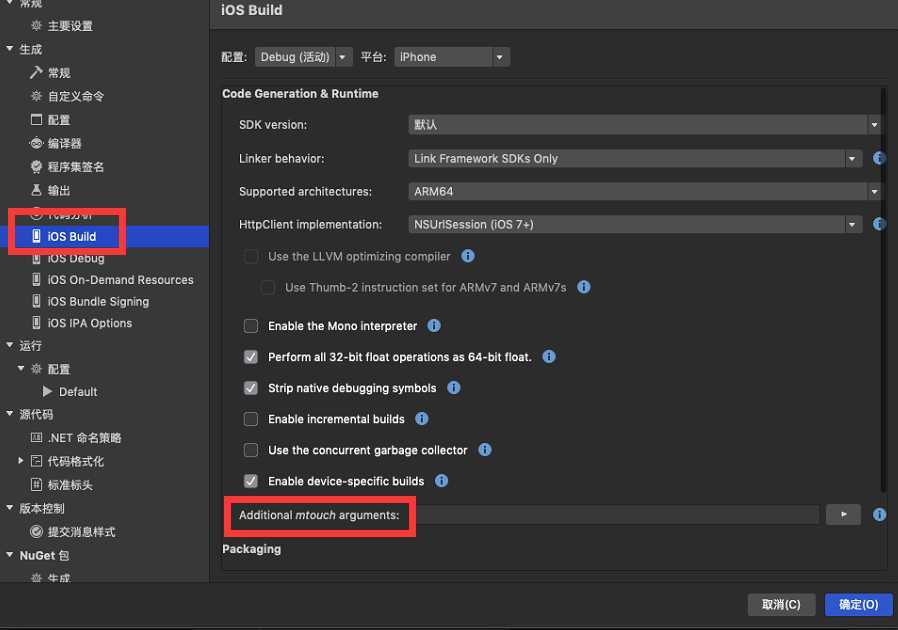Show info for additional mtouch arguments

tap(879, 514)
